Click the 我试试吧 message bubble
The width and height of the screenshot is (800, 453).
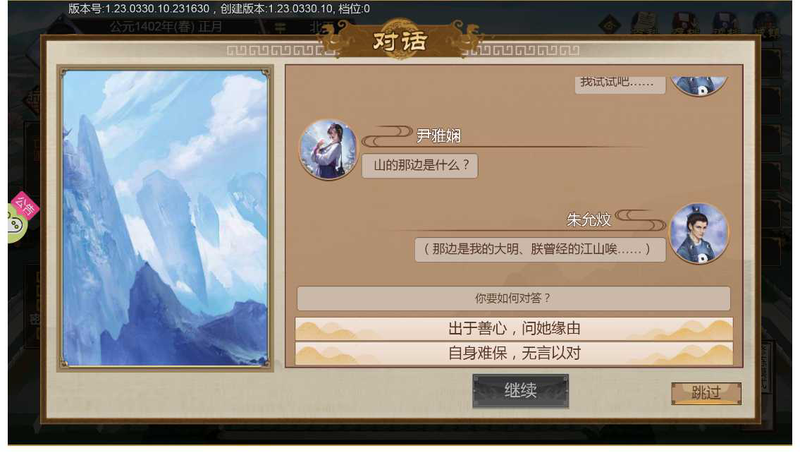coord(620,85)
